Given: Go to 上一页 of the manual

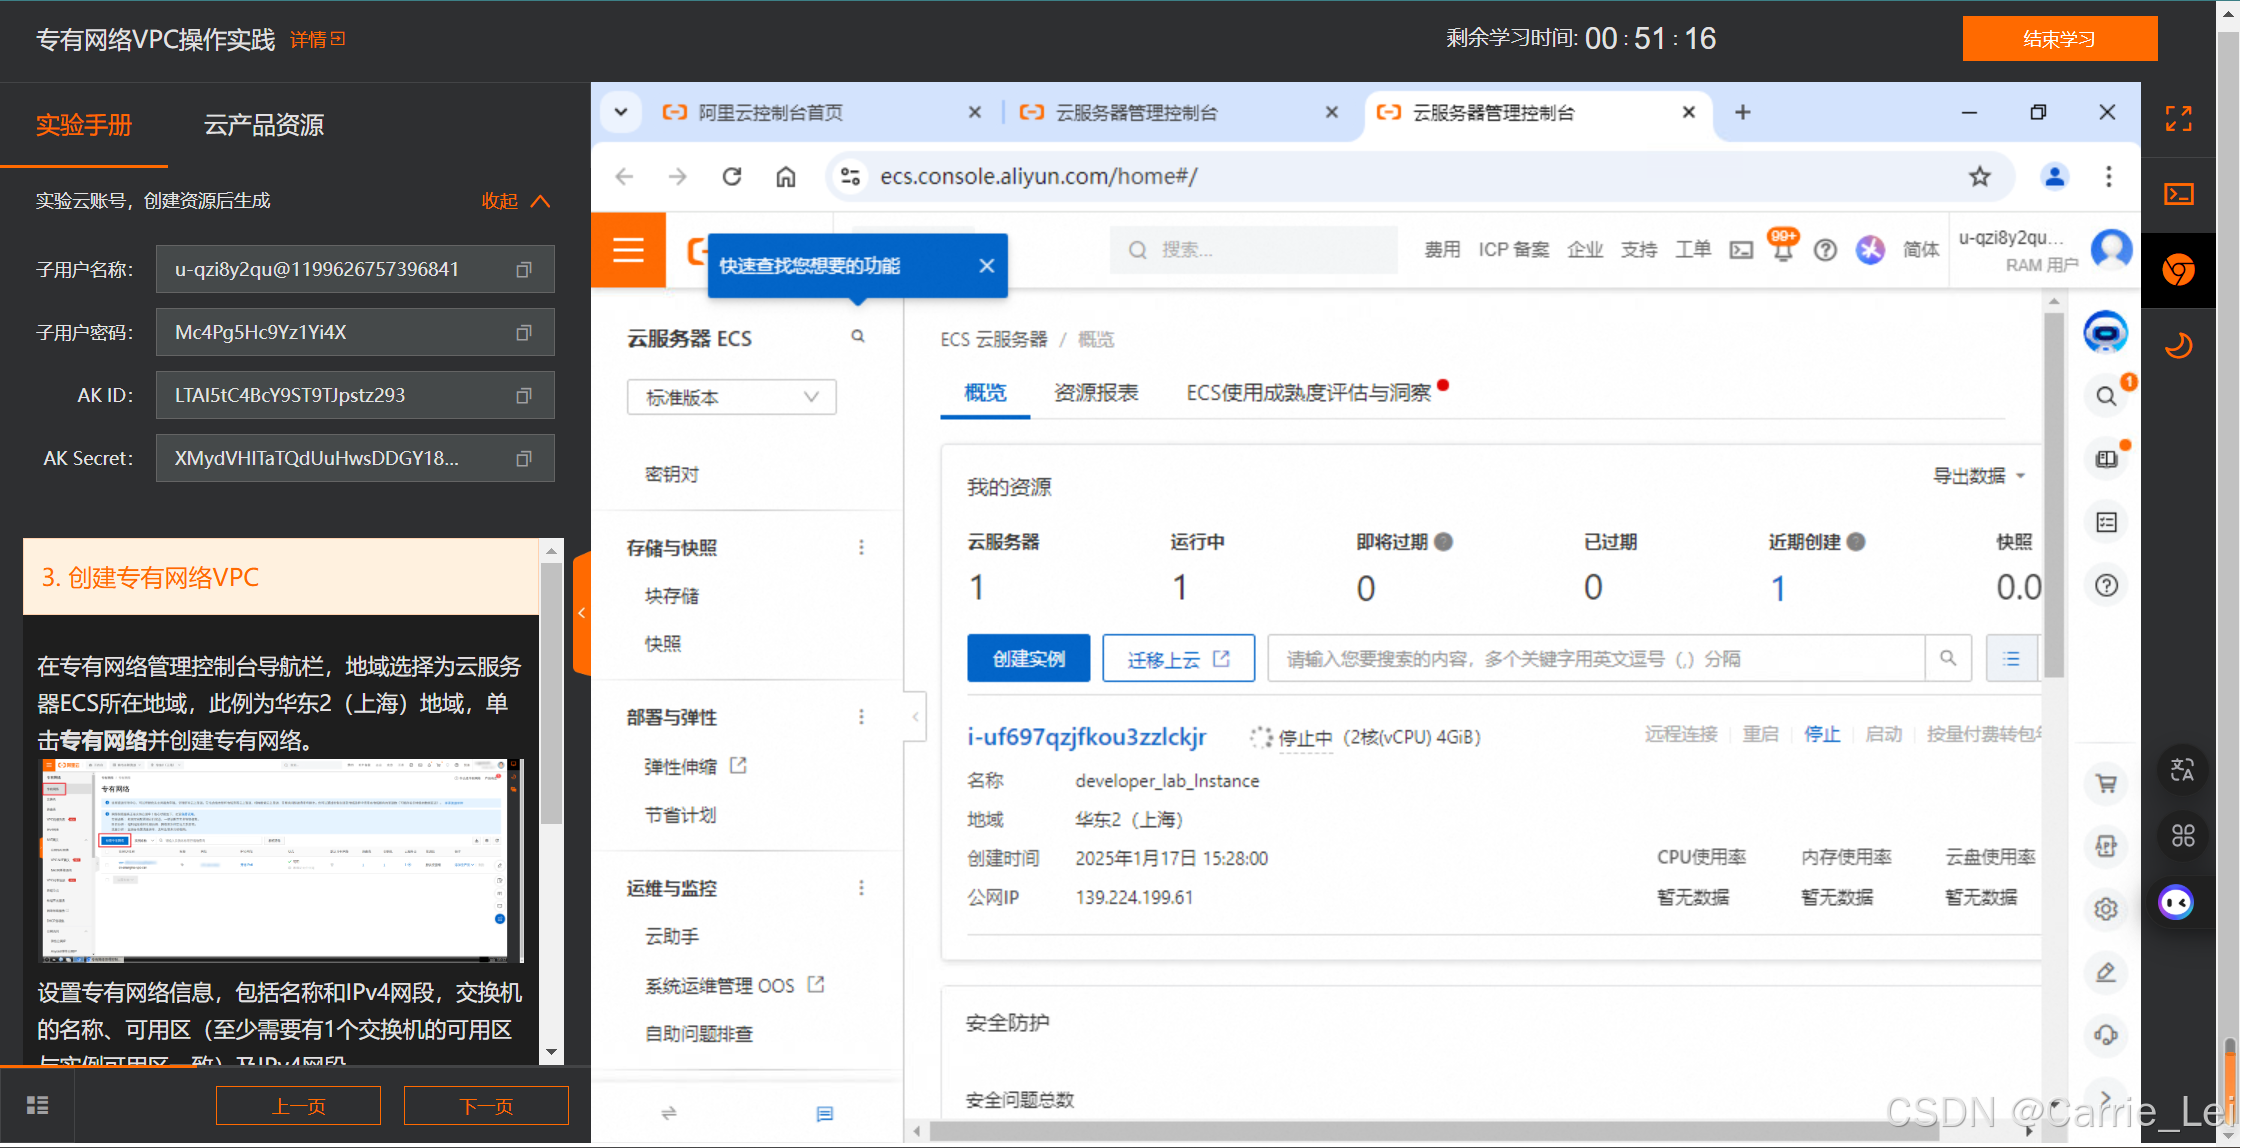Looking at the screenshot, I should tap(298, 1106).
